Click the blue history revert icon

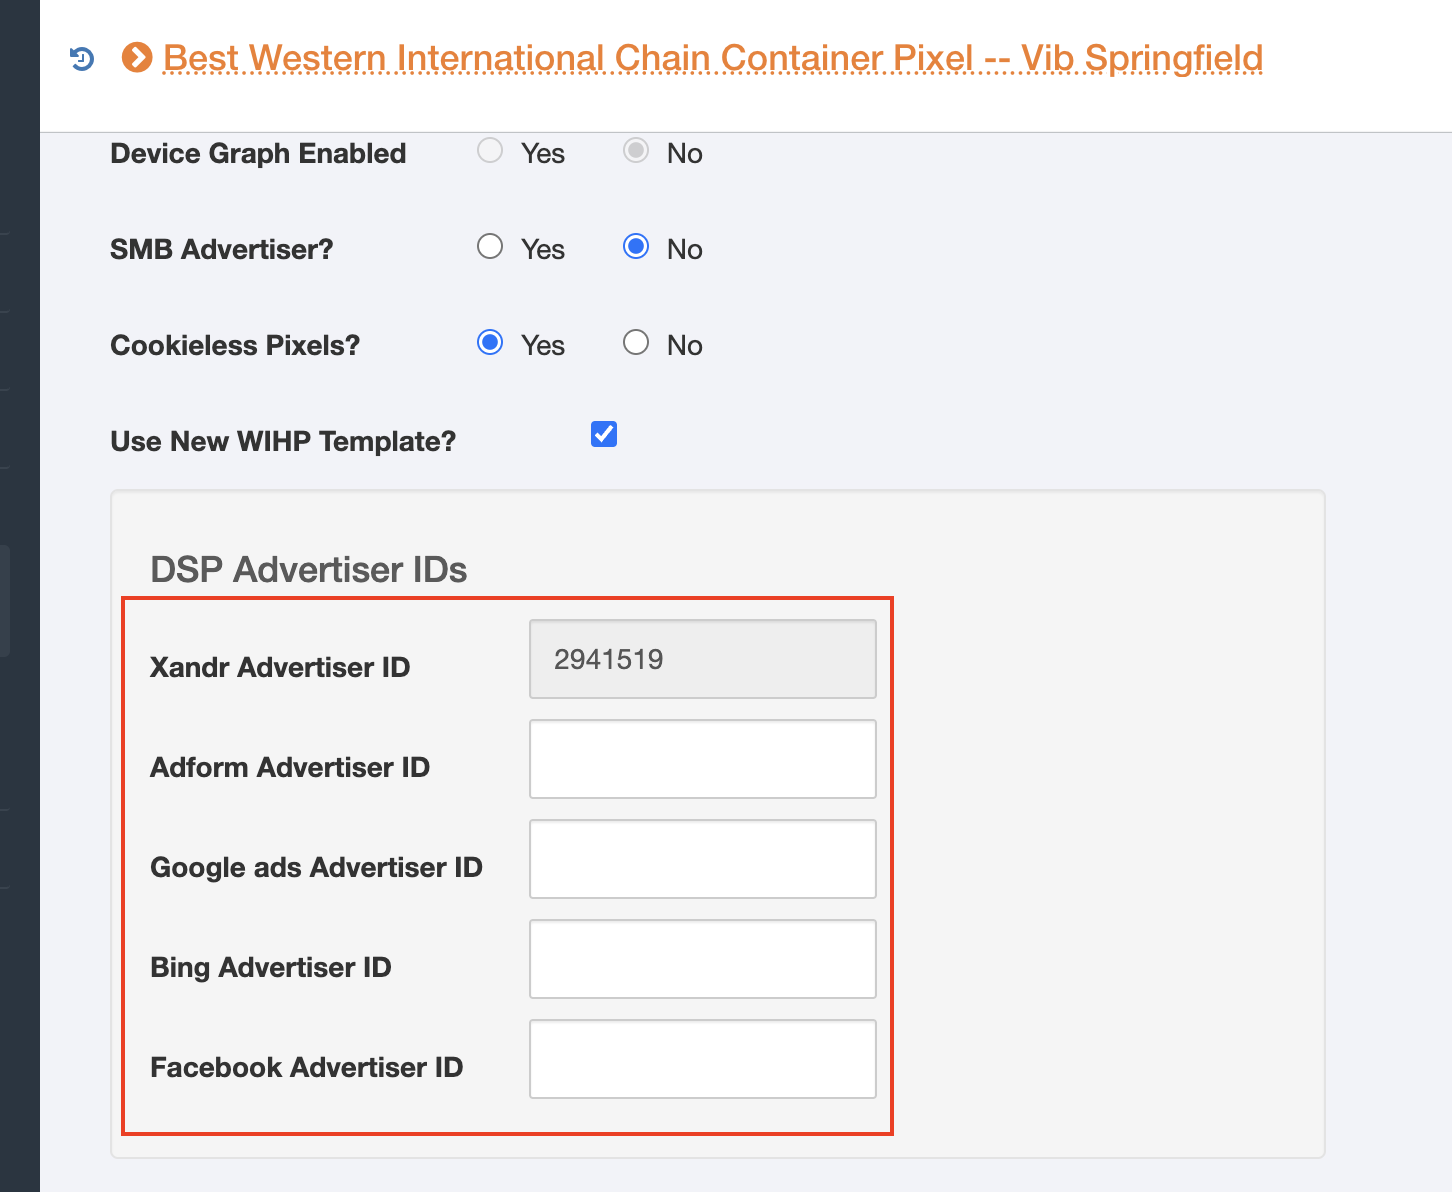[82, 59]
